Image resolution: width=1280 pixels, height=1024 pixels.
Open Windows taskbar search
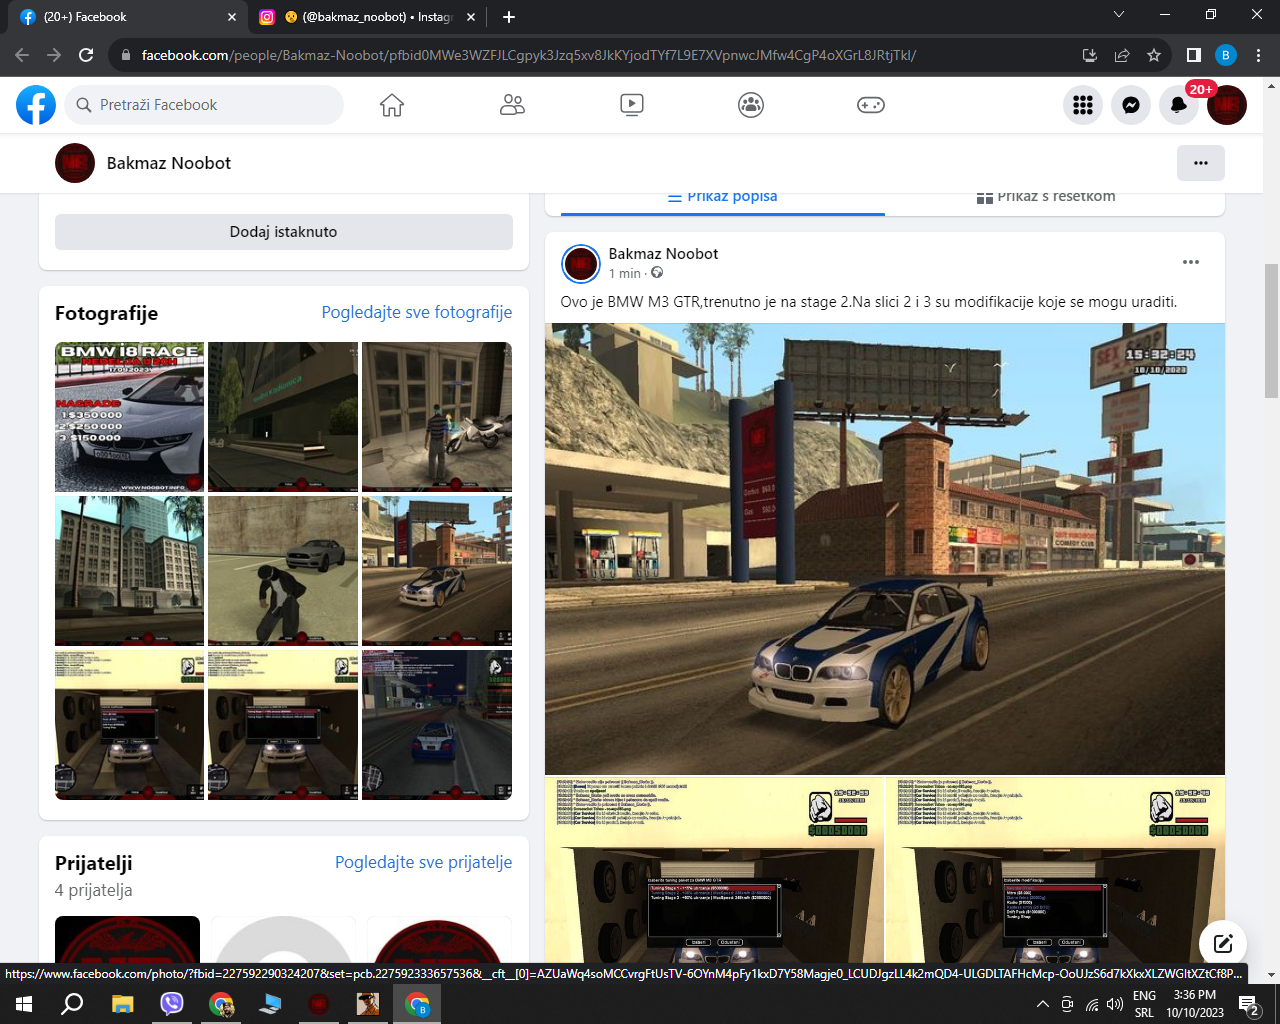[x=72, y=1004]
